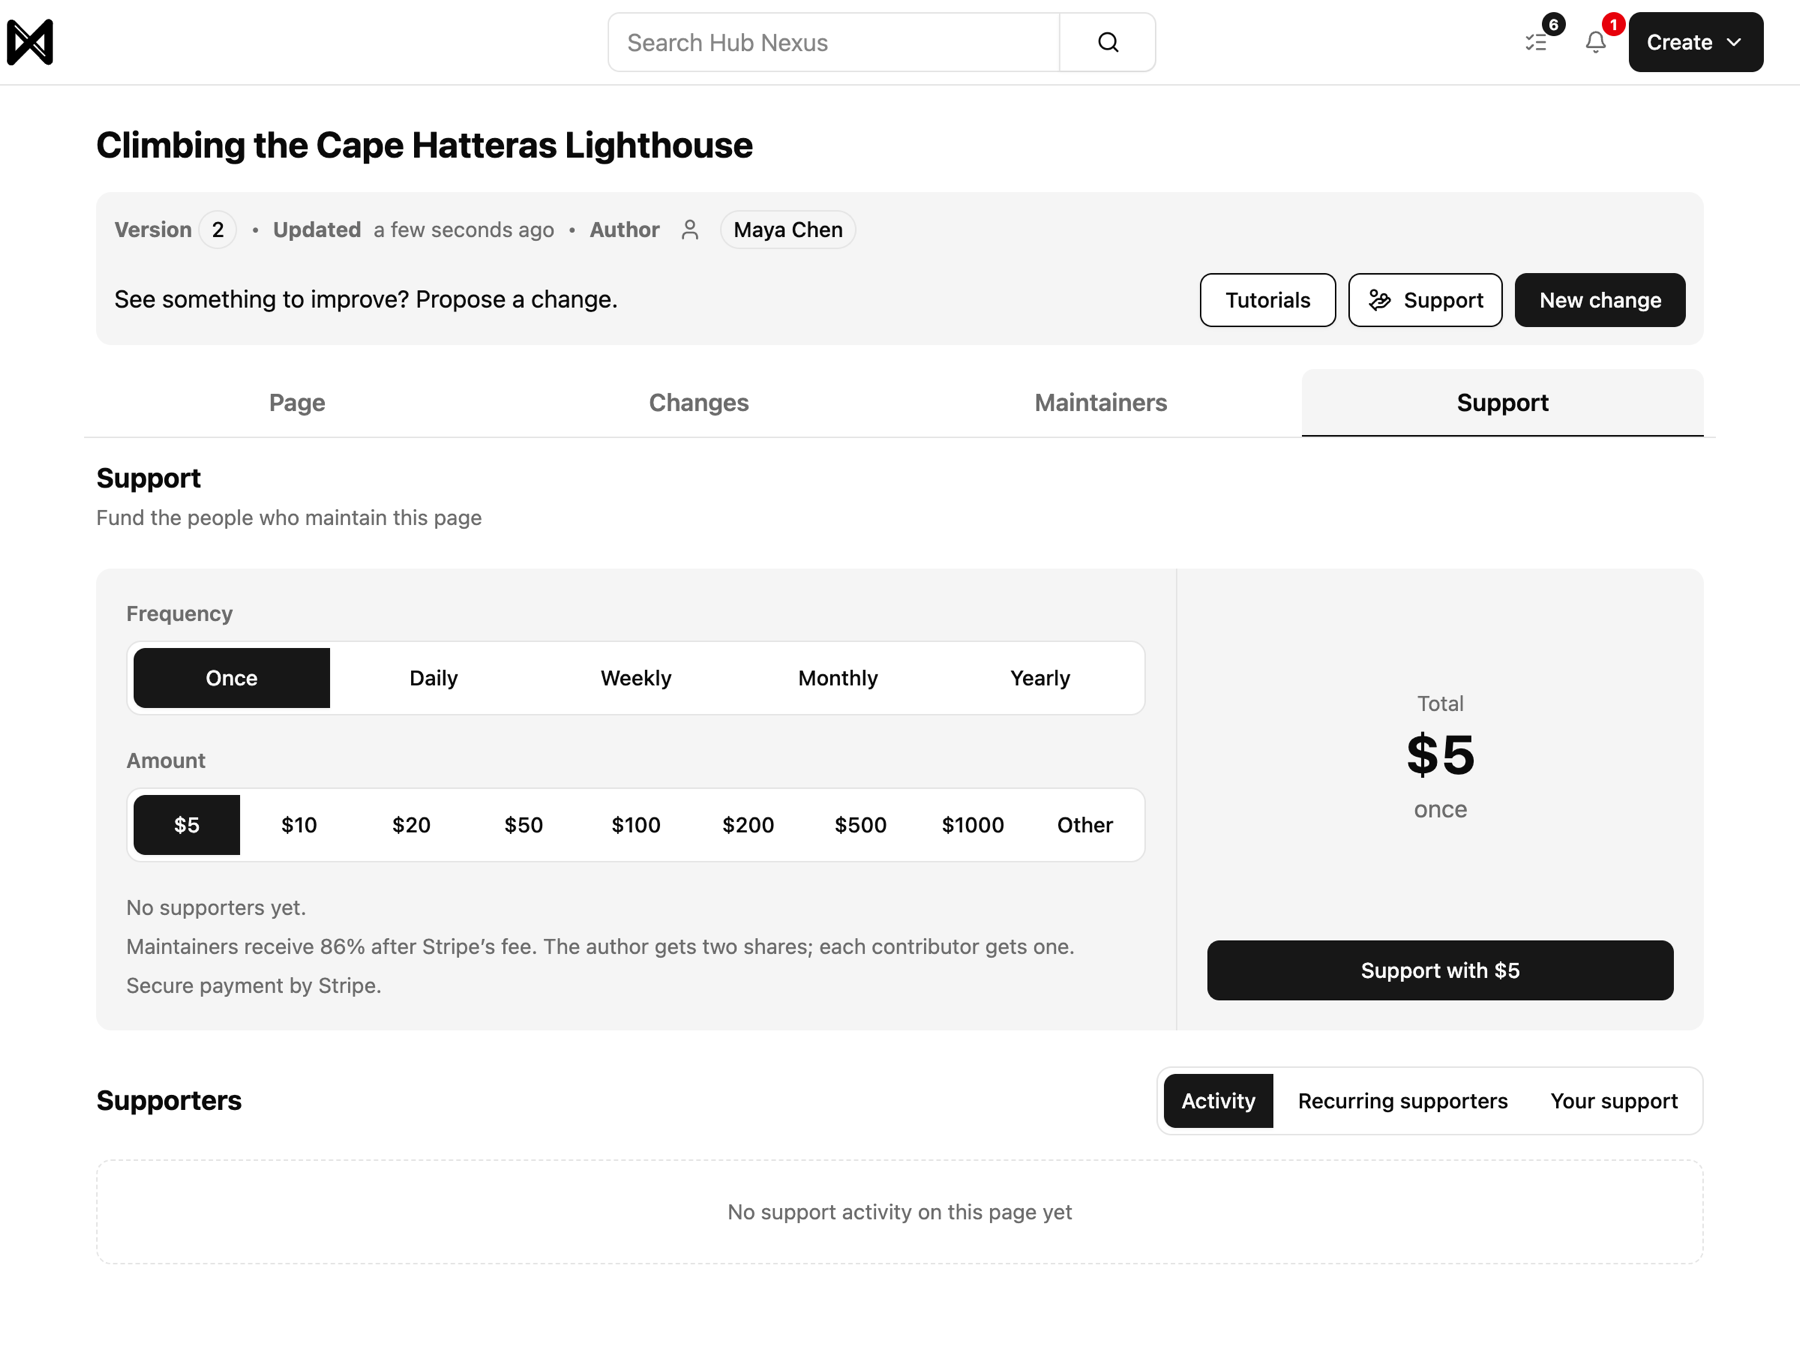Viewport: 1800px width, 1350px height.
Task: Expand the Create dropdown menu
Action: (1696, 42)
